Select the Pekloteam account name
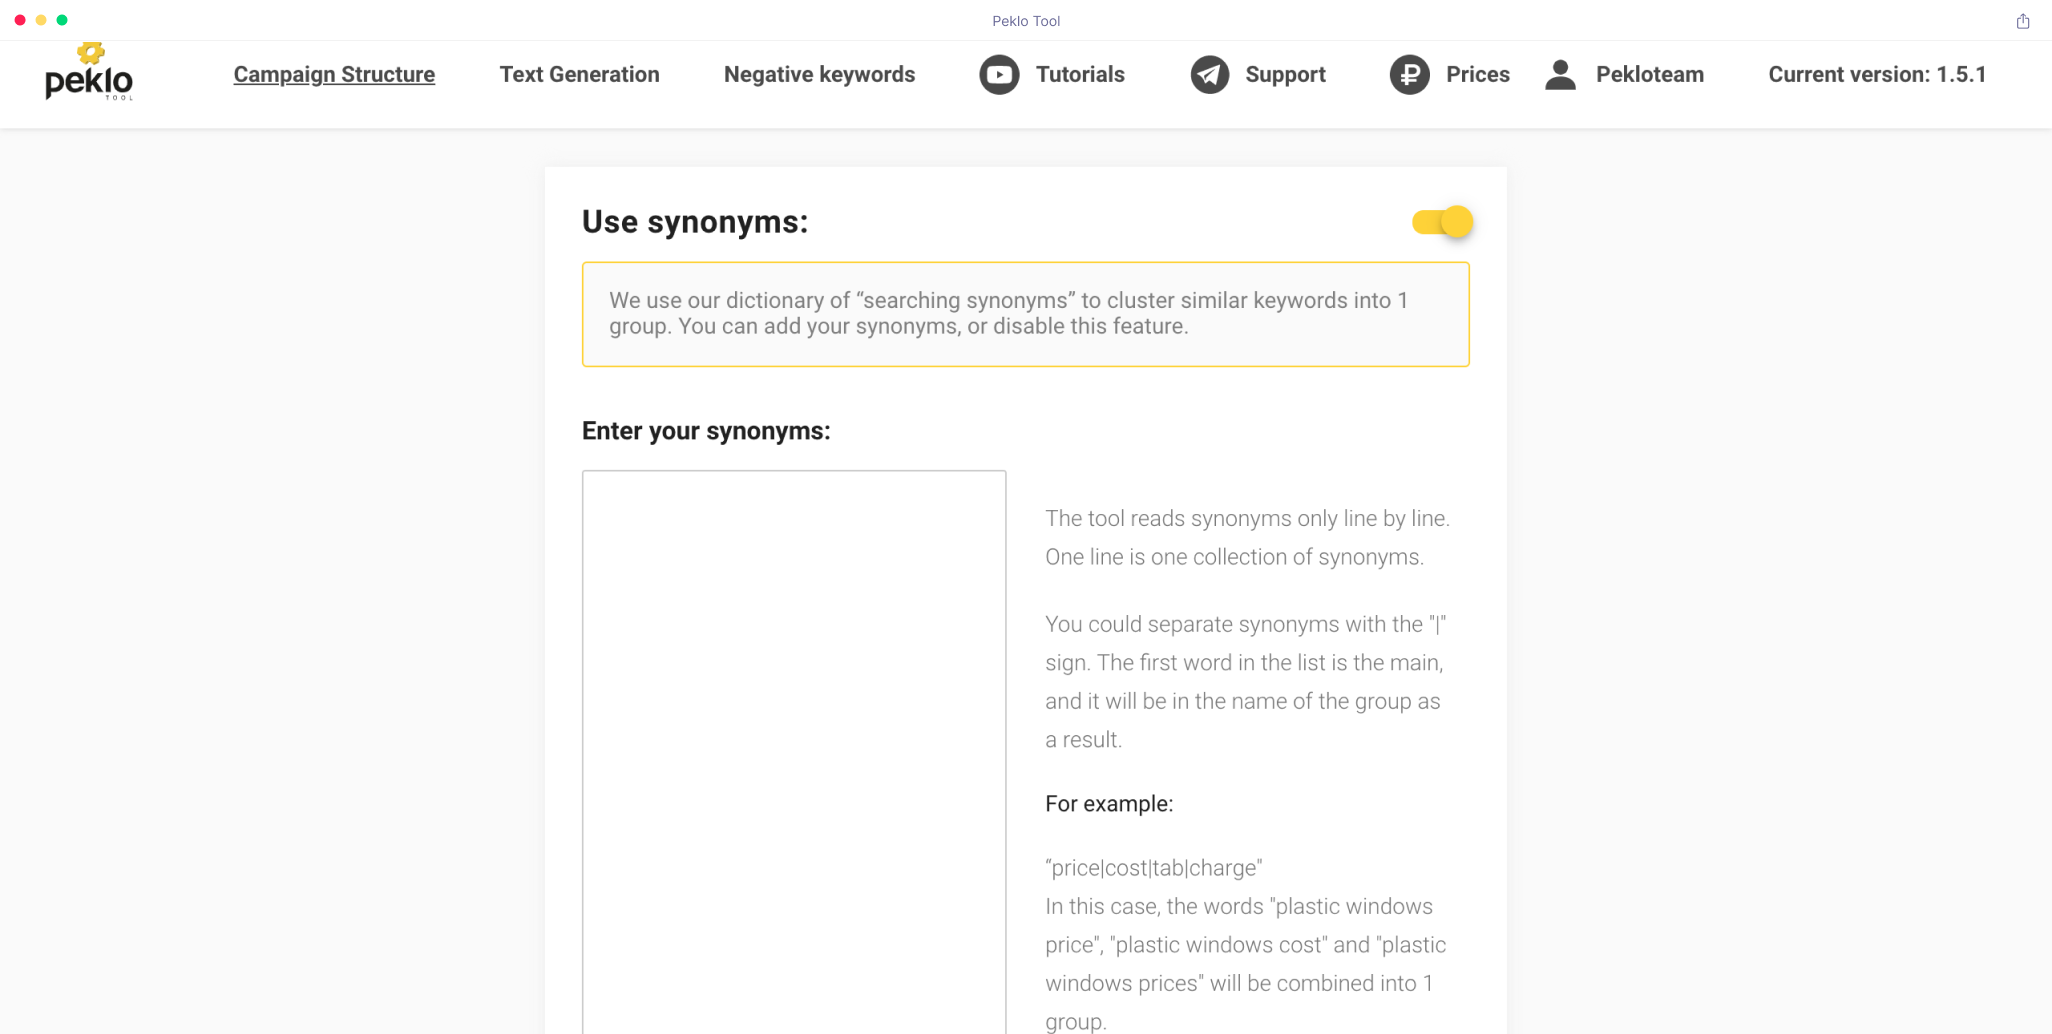This screenshot has width=2052, height=1034. point(1649,75)
